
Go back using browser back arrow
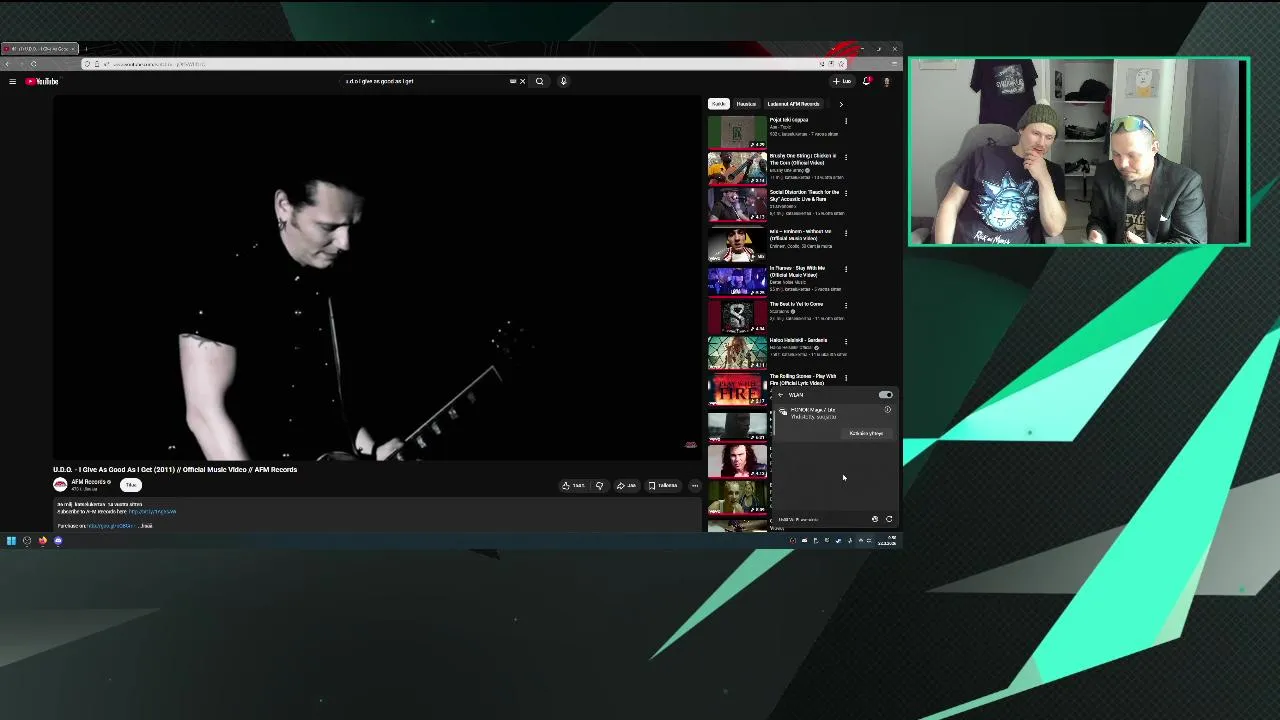coord(8,64)
